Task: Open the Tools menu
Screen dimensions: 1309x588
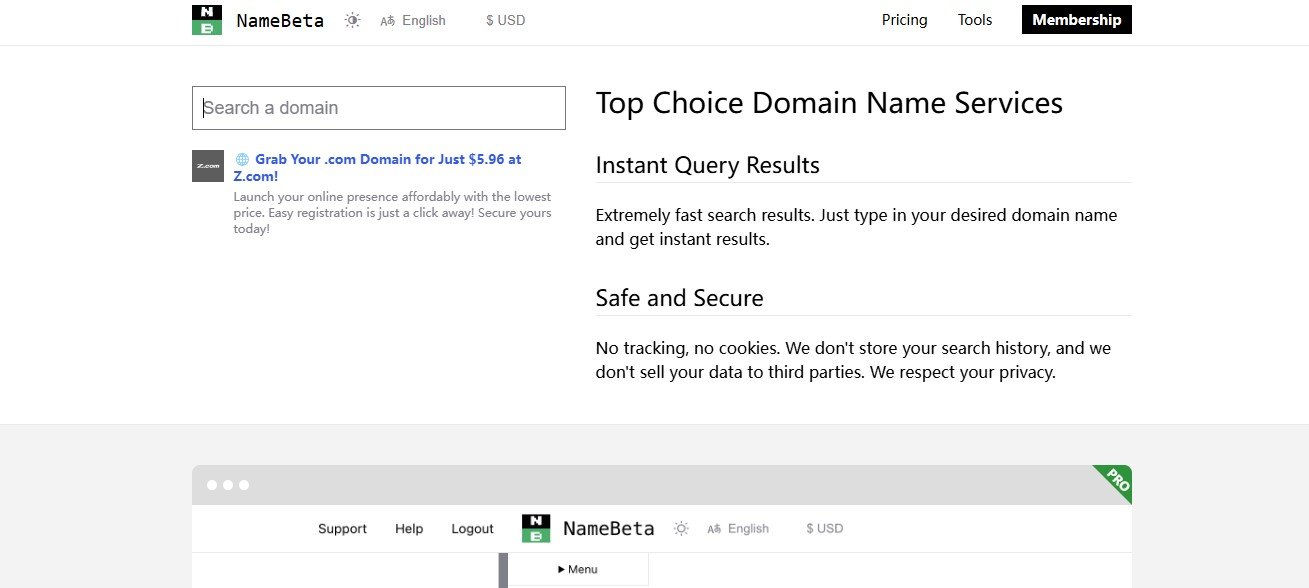Action: pos(974,20)
